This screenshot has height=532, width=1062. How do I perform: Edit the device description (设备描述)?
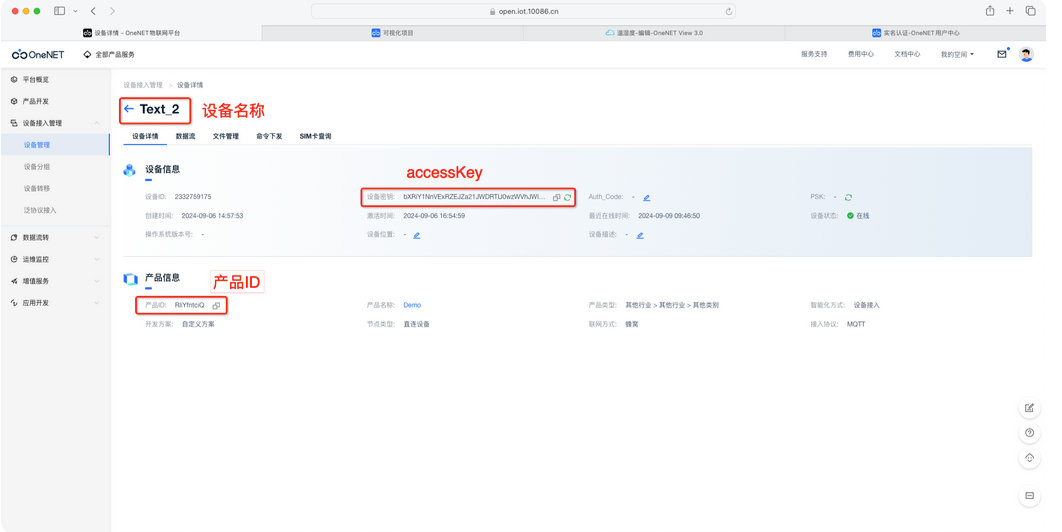point(640,235)
